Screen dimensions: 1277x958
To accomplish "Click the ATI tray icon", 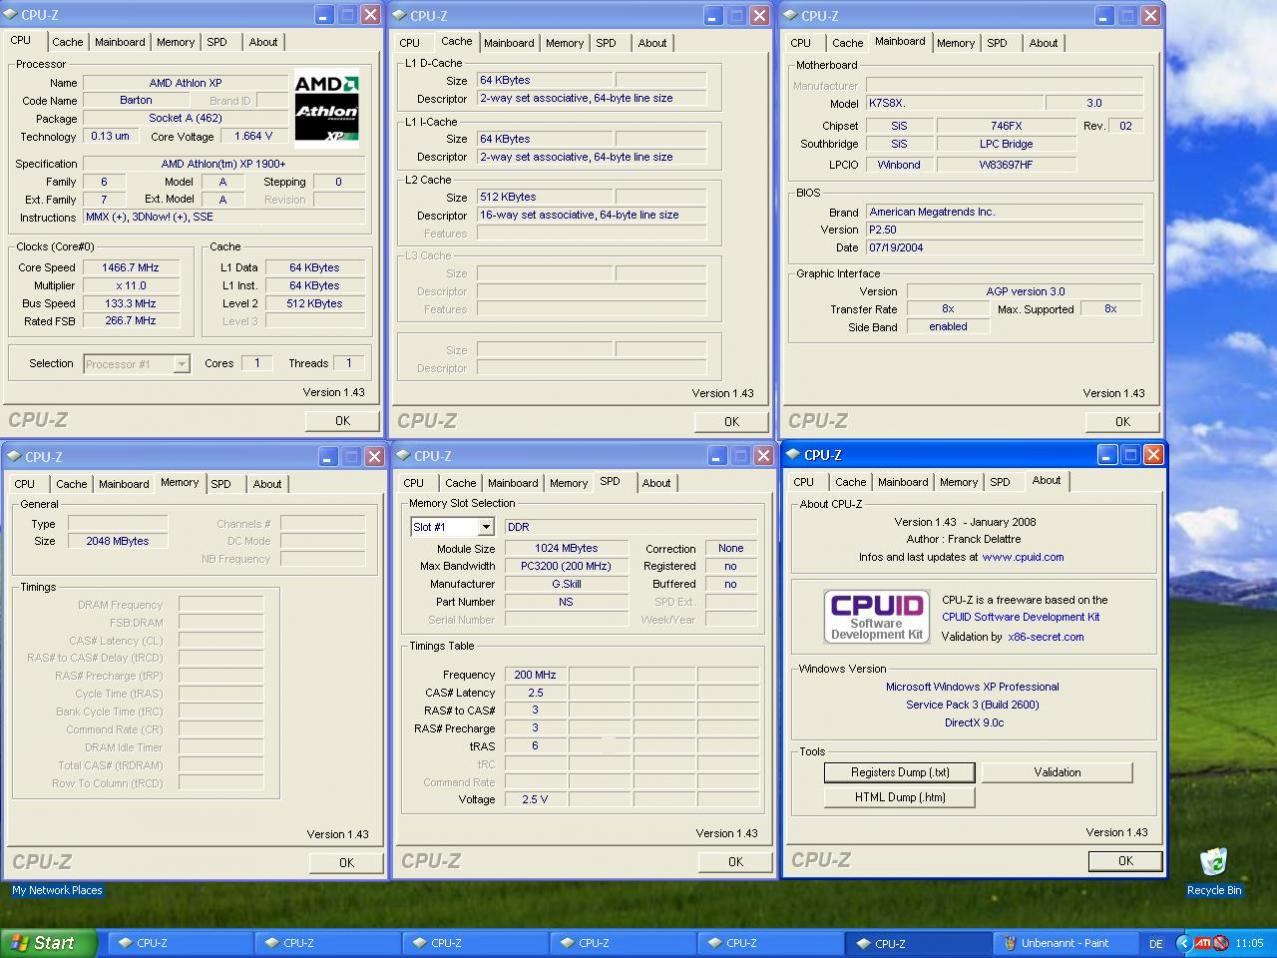I will point(1202,942).
